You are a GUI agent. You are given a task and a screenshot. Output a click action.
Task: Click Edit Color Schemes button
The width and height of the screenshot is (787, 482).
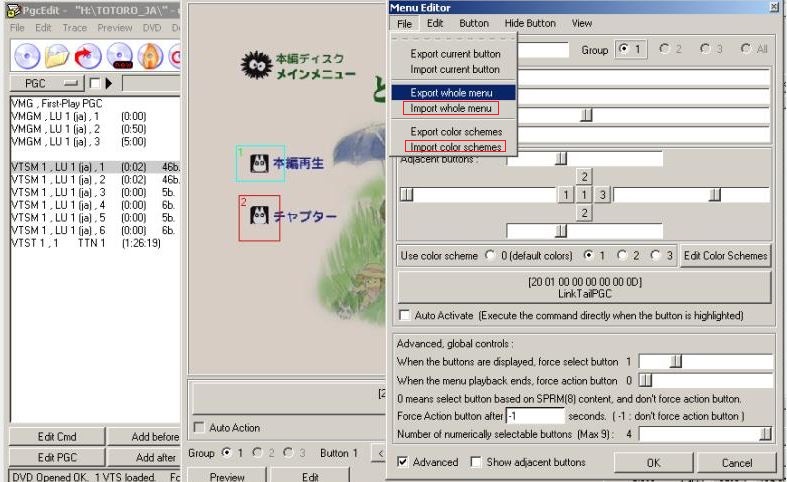(x=725, y=256)
